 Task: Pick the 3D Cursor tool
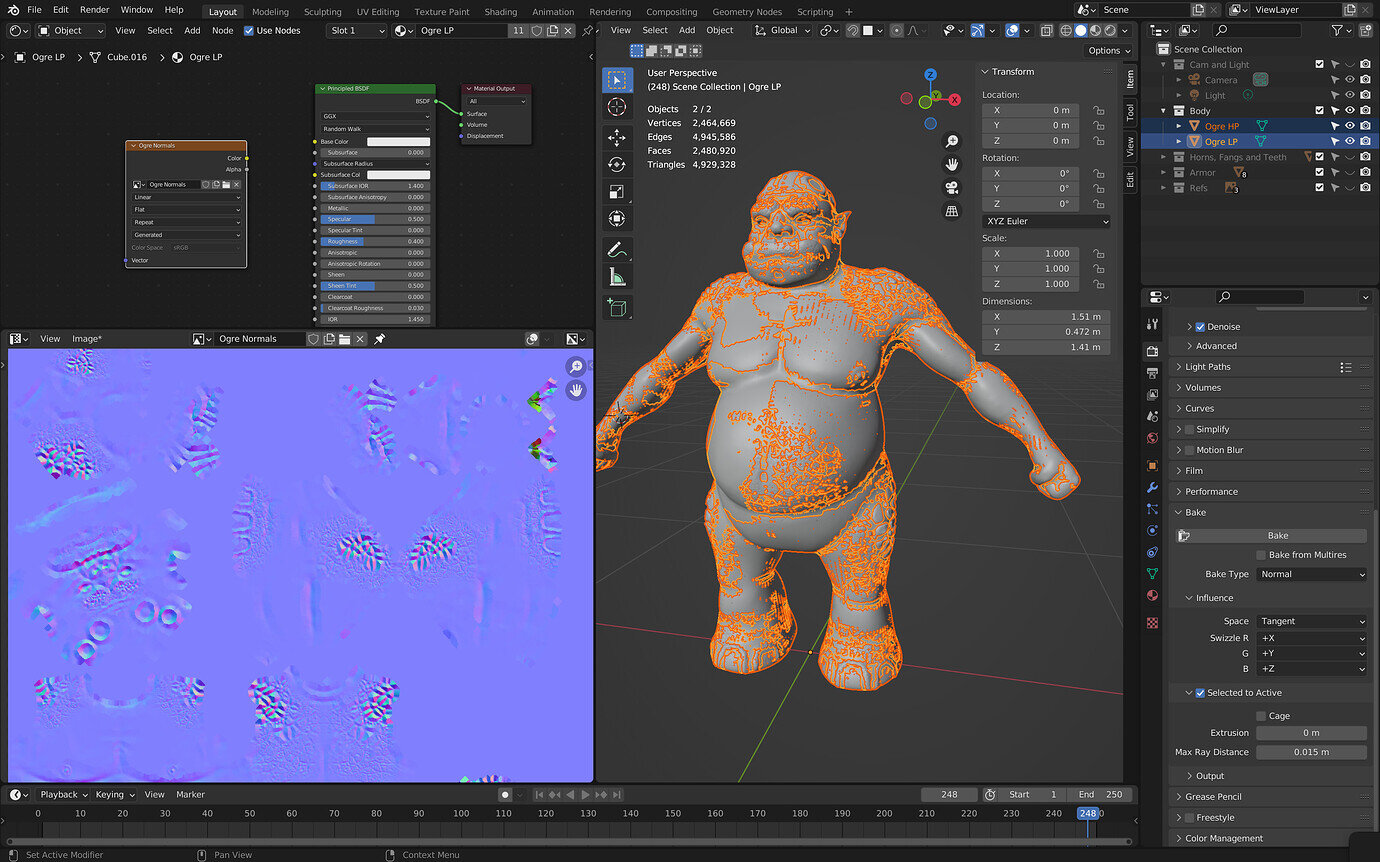(x=617, y=108)
